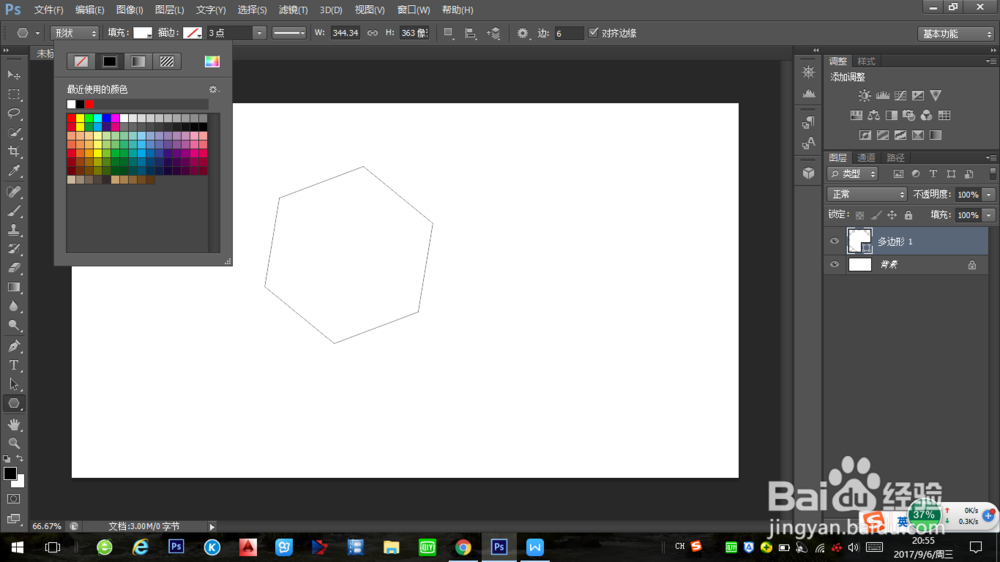Toggle lock all
Image resolution: width=1000 pixels, height=562 pixels.
coord(908,215)
